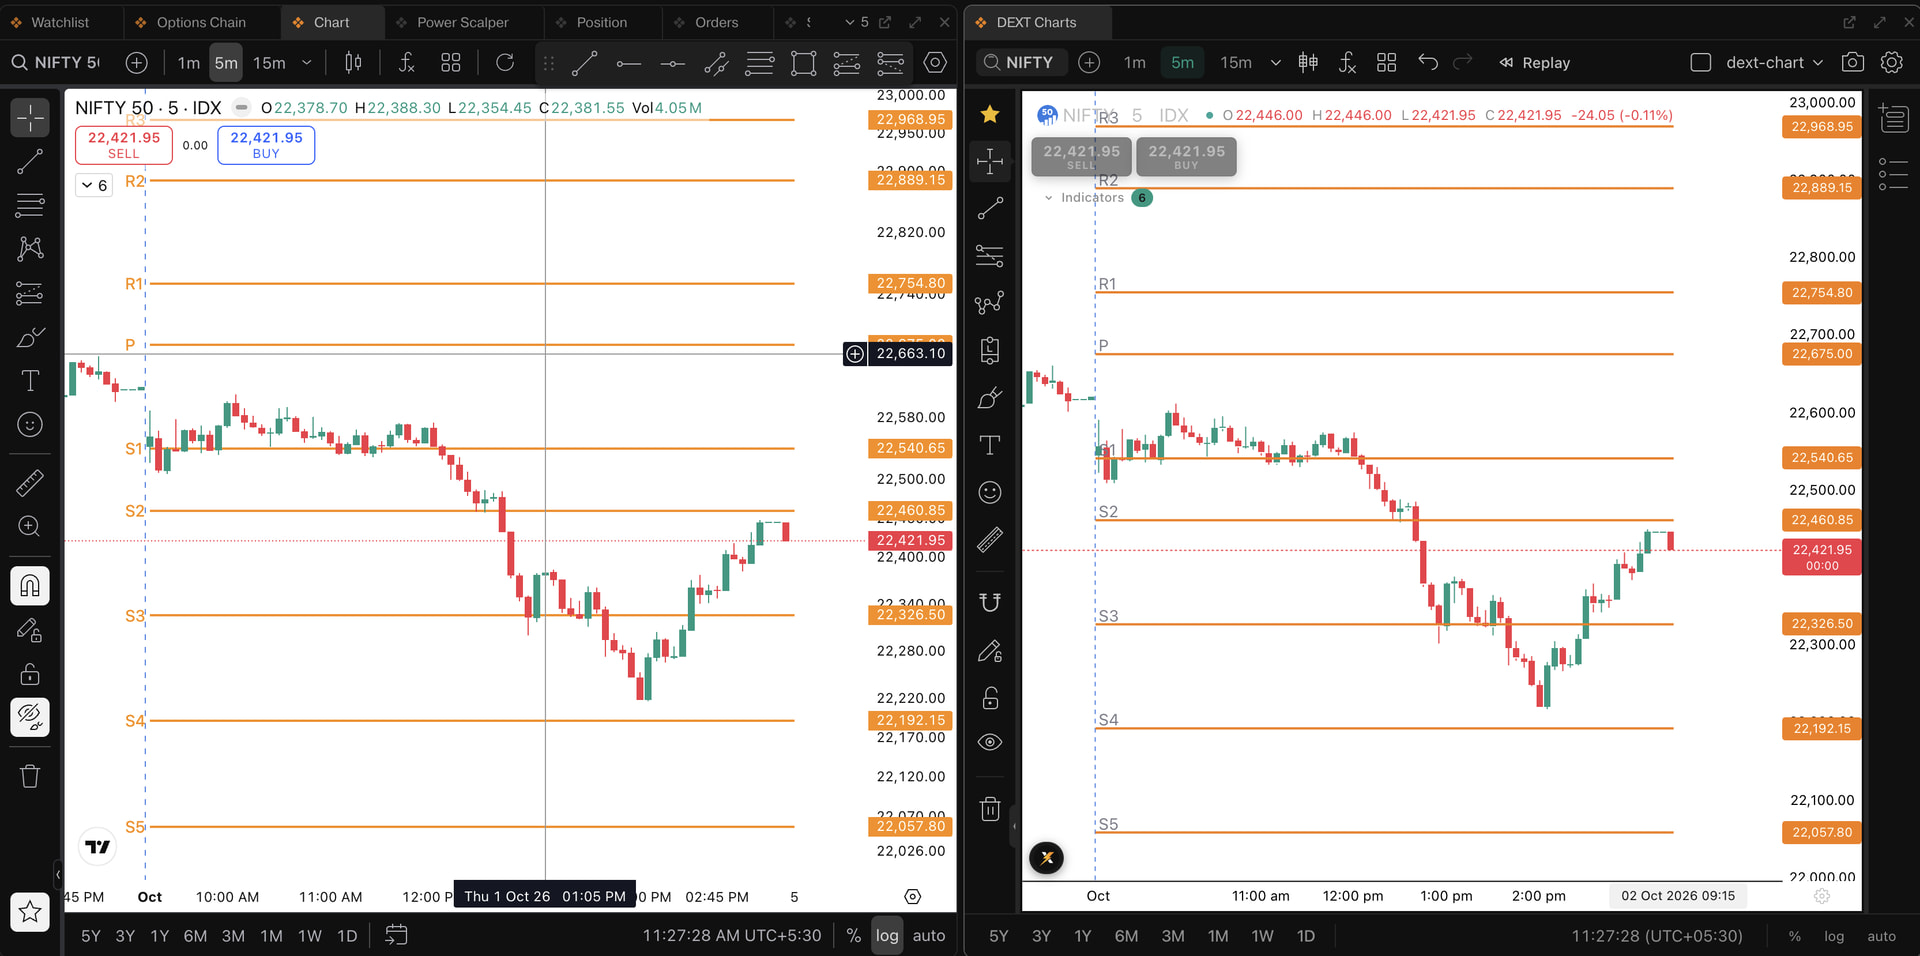The height and width of the screenshot is (956, 1920).
Task: Open left chart settings hexagon icon
Action: coord(935,63)
